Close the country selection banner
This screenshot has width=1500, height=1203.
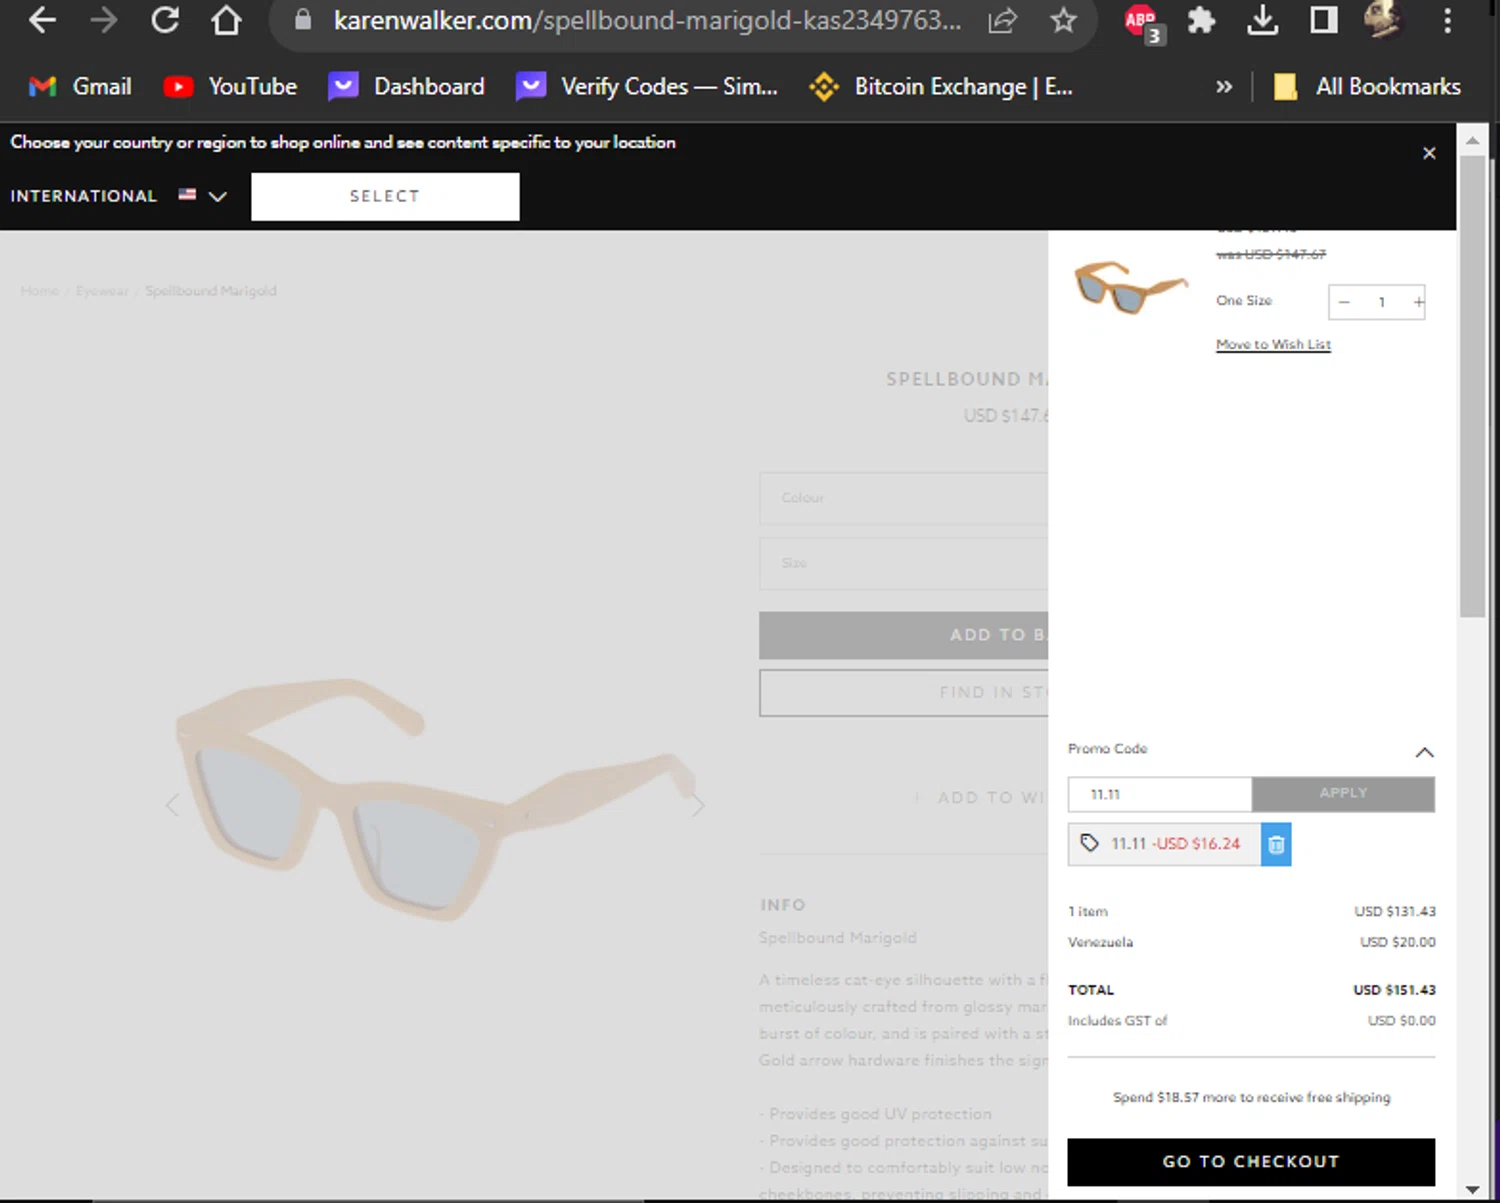(x=1429, y=153)
